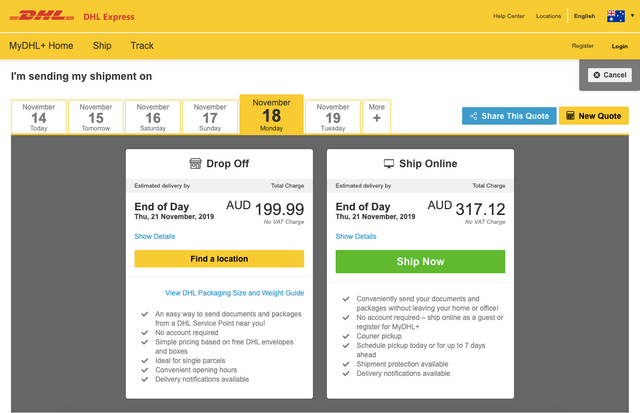Image resolution: width=640 pixels, height=413 pixels.
Task: Open country dropdown arrow beside flag
Action: point(632,16)
